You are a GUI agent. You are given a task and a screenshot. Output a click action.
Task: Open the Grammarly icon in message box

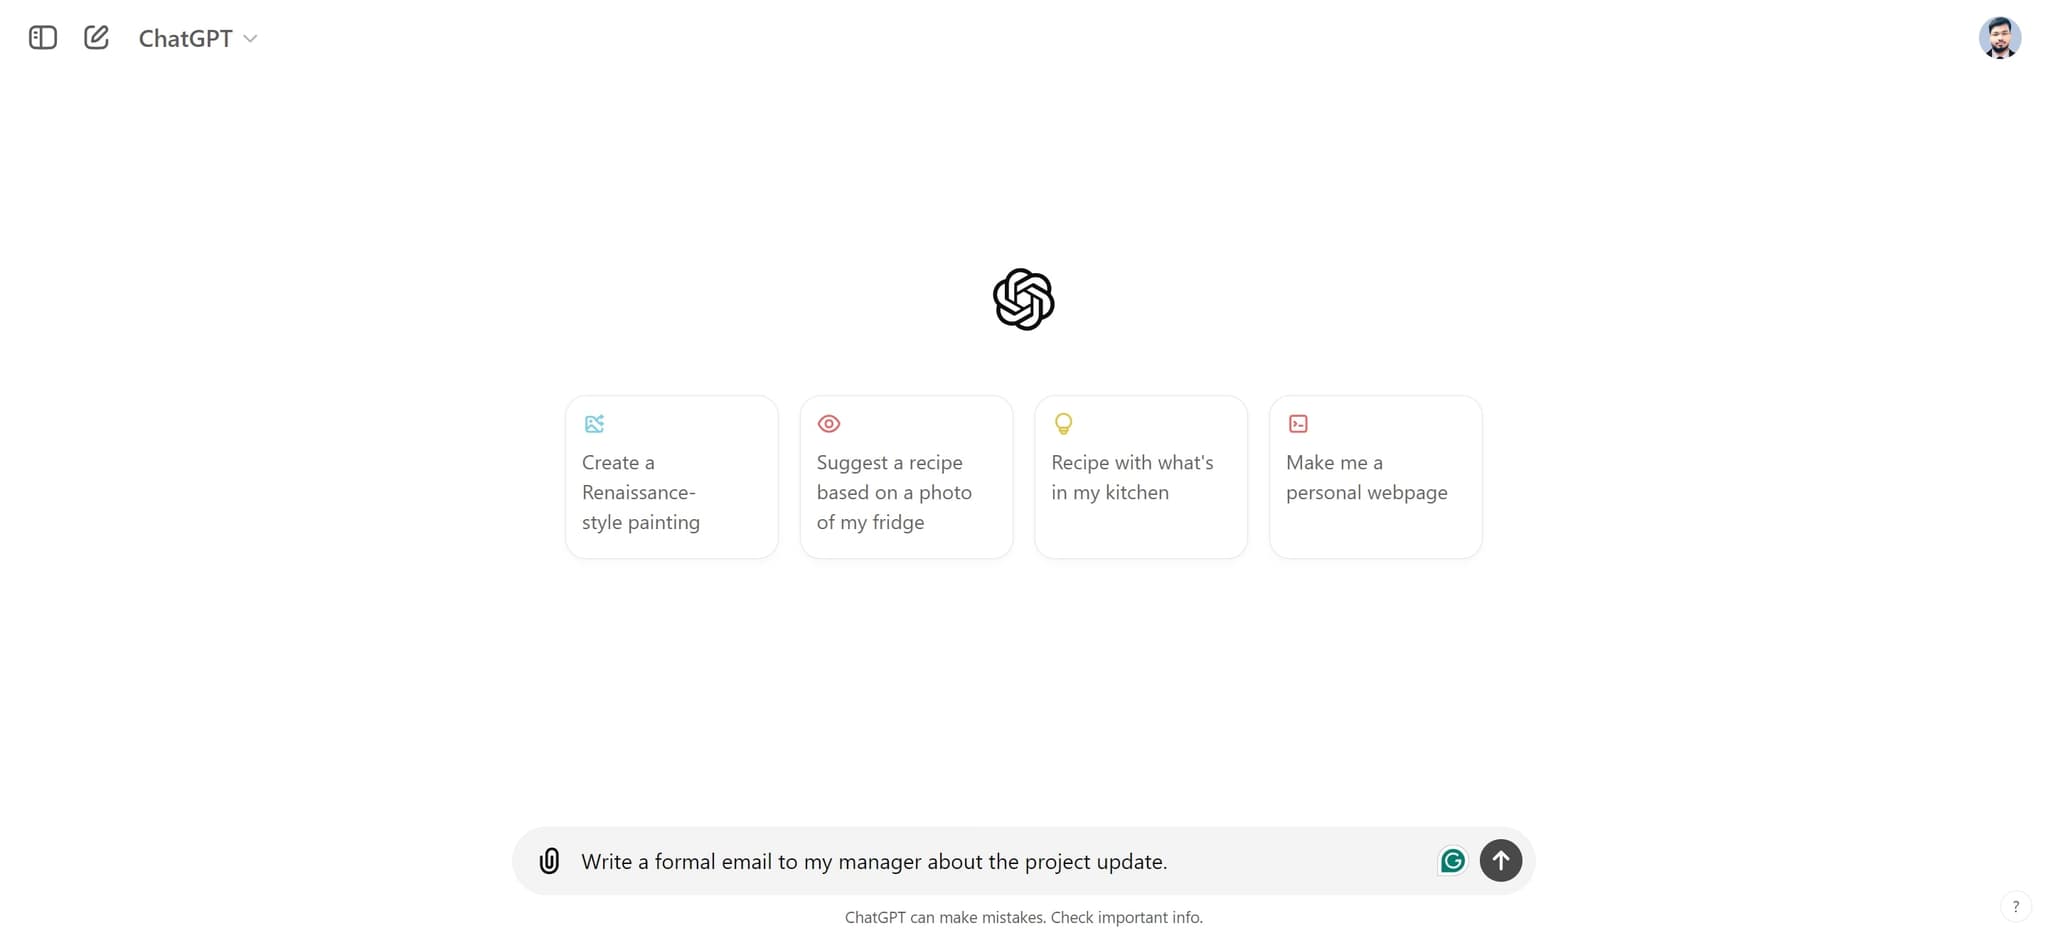tap(1452, 860)
